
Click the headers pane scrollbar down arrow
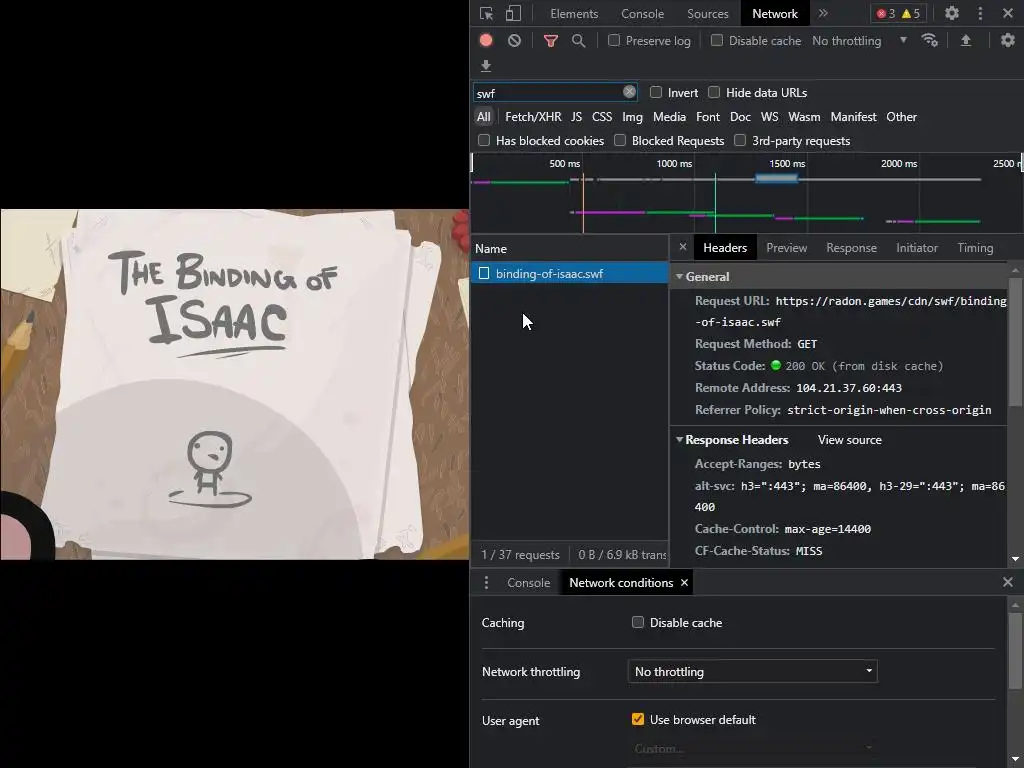[x=1016, y=559]
